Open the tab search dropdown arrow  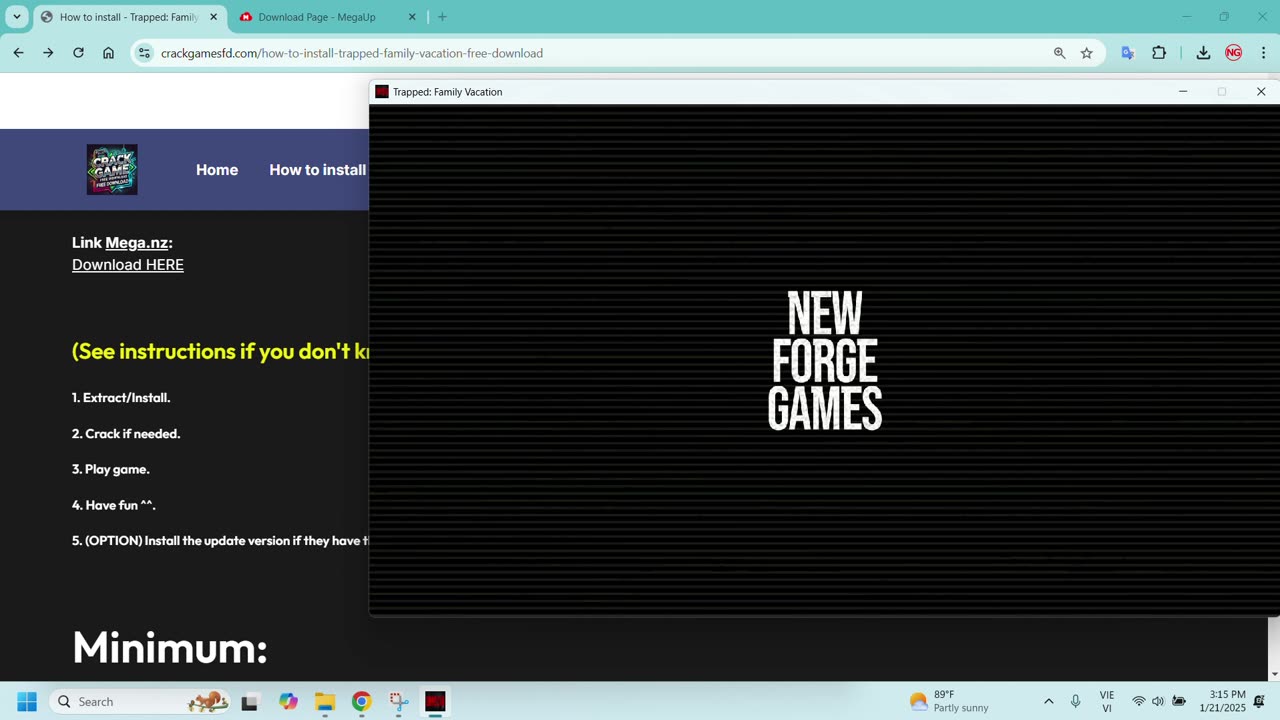tap(17, 17)
